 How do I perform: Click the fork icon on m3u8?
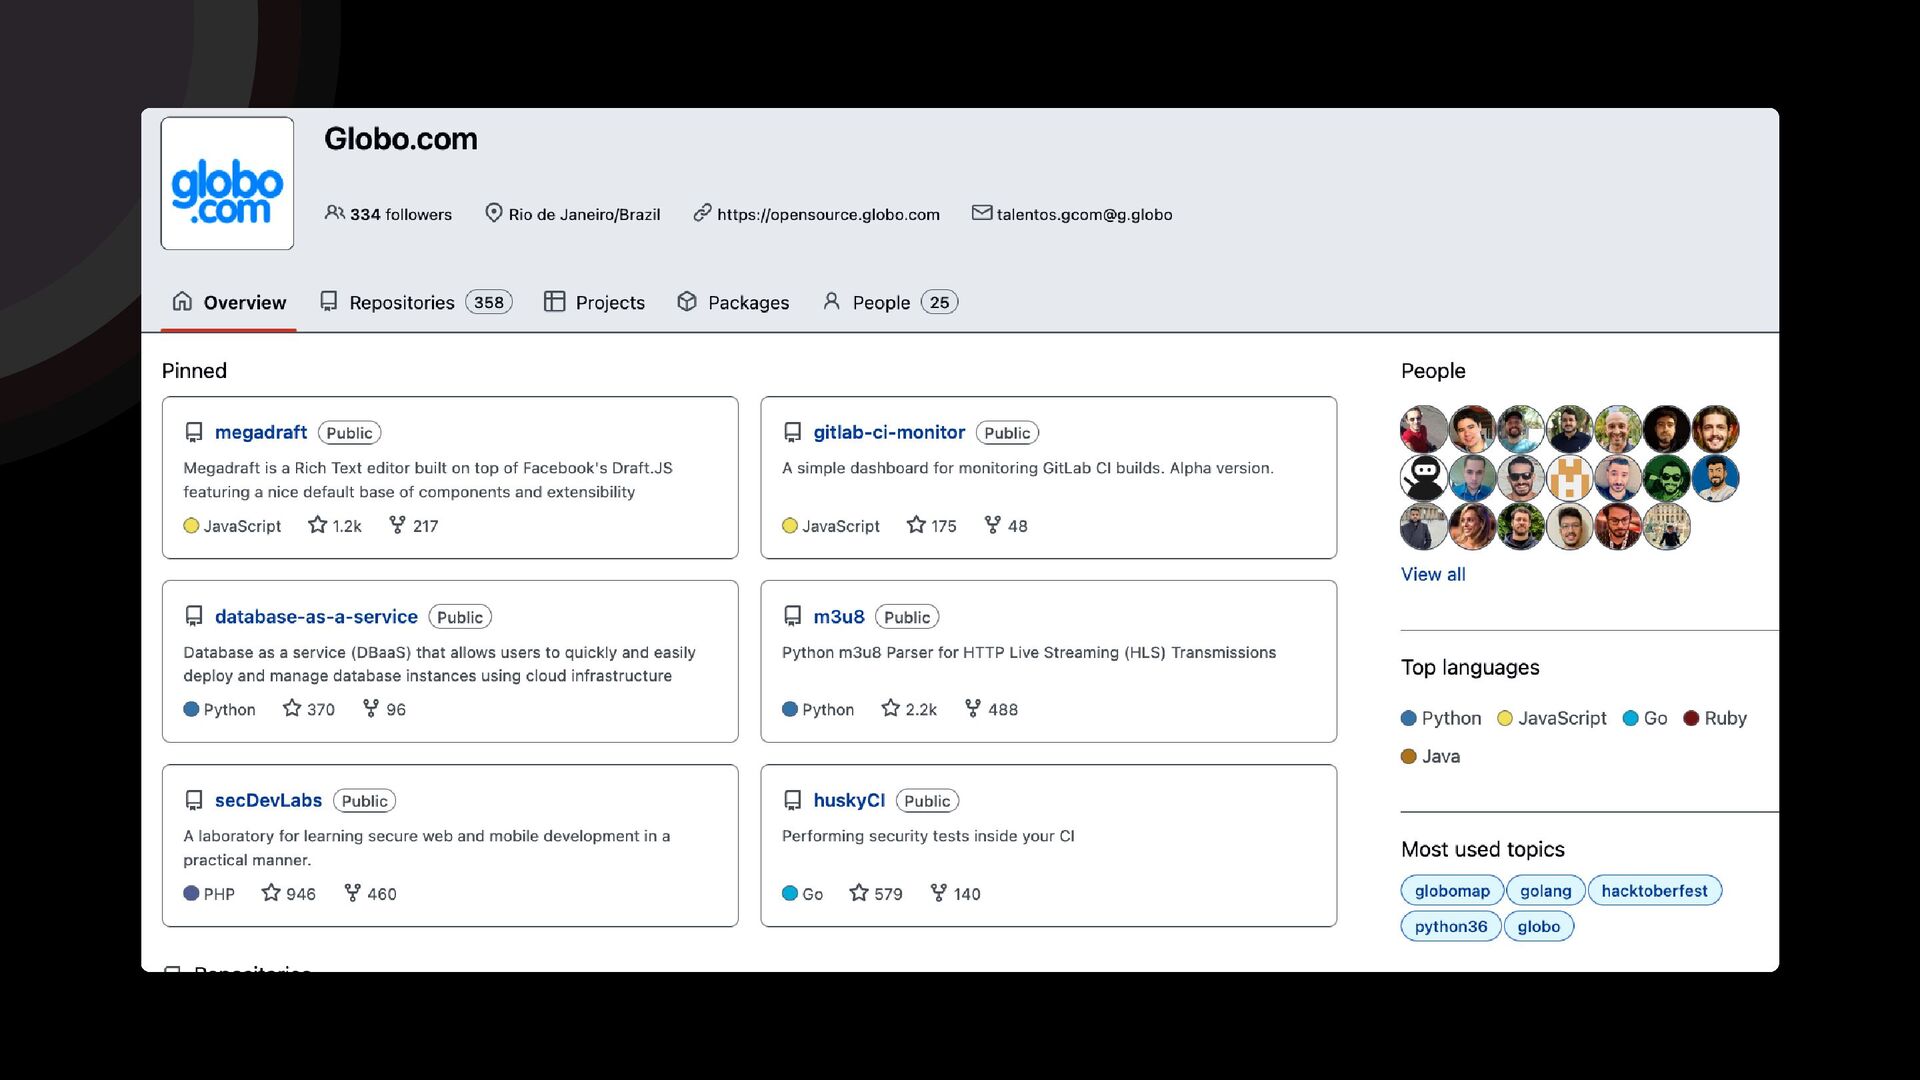tap(972, 709)
